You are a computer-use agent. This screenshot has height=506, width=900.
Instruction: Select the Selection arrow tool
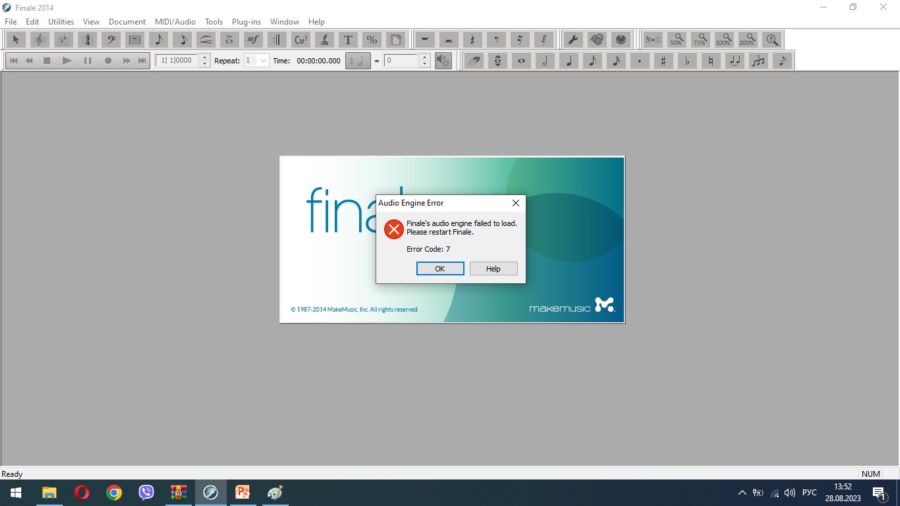click(15, 40)
